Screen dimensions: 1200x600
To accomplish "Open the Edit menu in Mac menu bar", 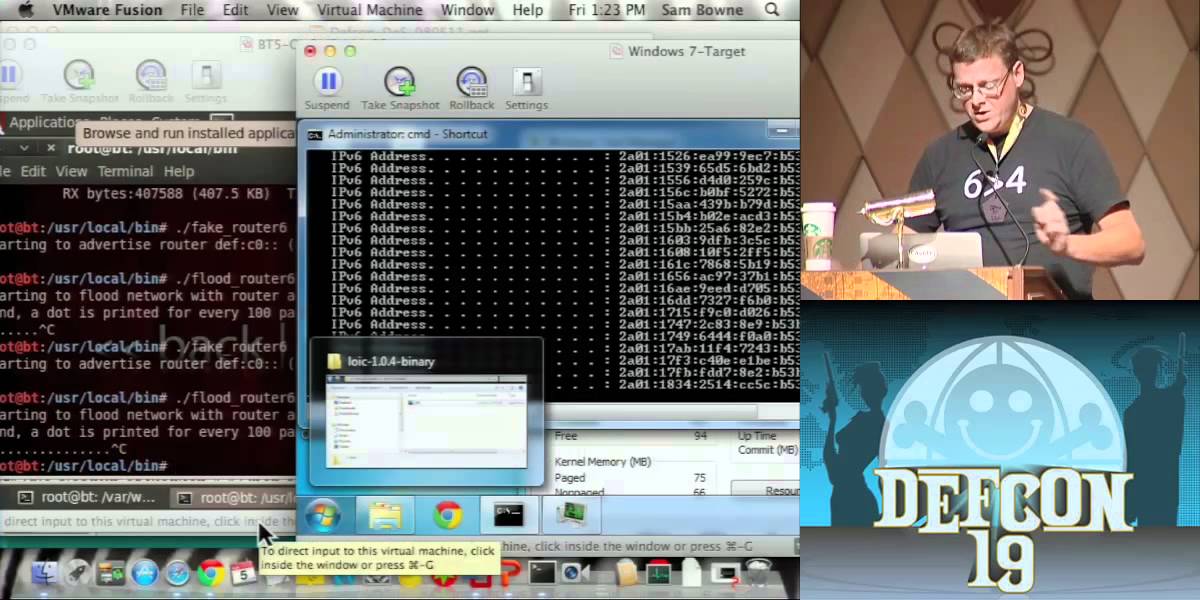I will tap(236, 10).
